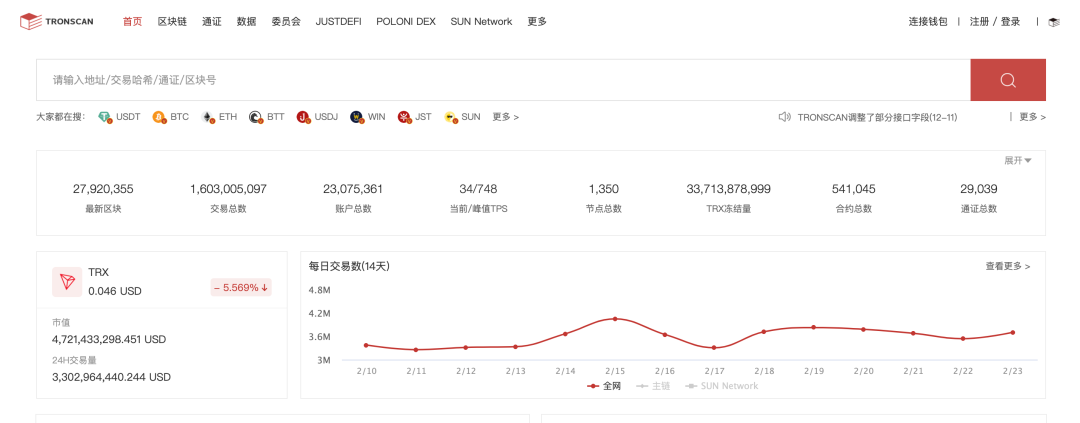Click tokens total 29,039

[979, 189]
